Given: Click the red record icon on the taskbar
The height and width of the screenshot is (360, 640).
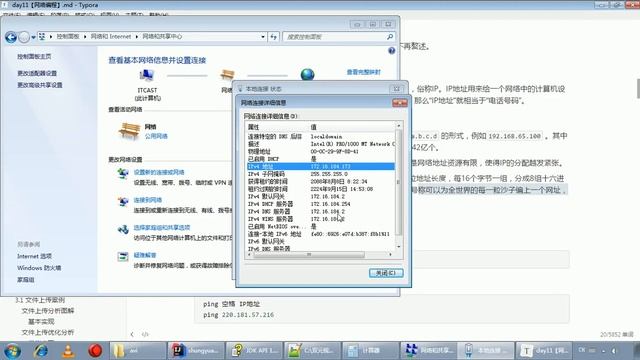Looking at the screenshot, I should click(x=95, y=351).
